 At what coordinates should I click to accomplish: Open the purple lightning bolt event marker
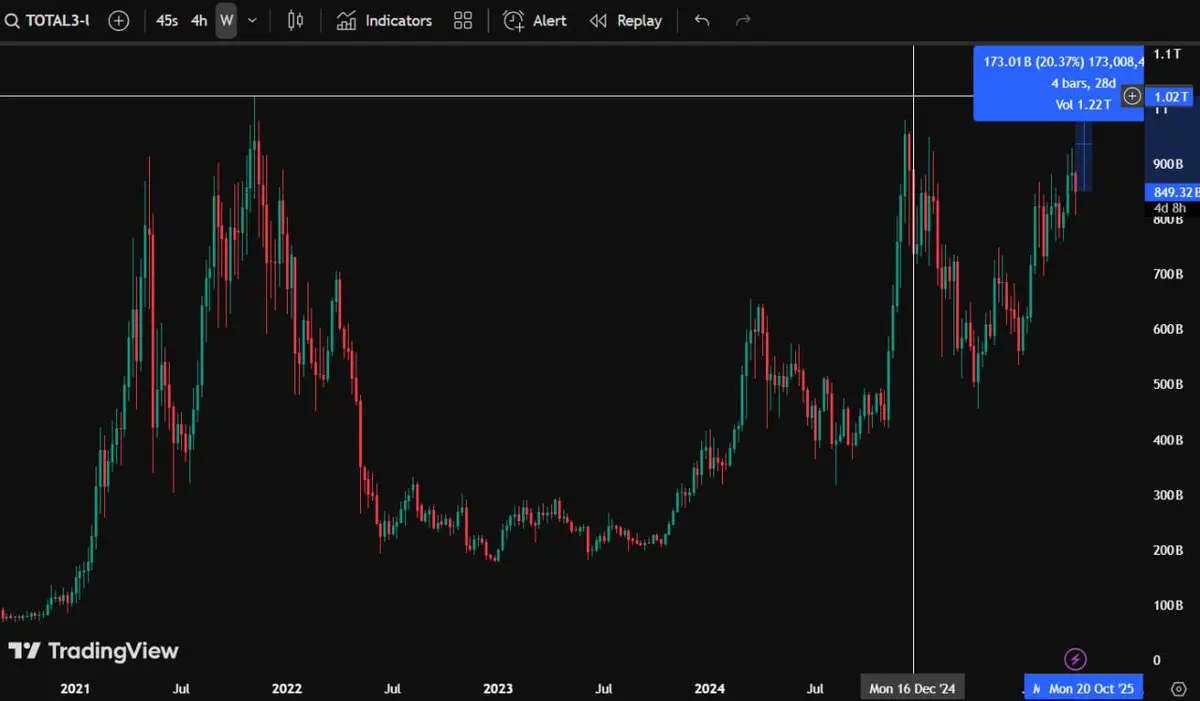pos(1075,659)
